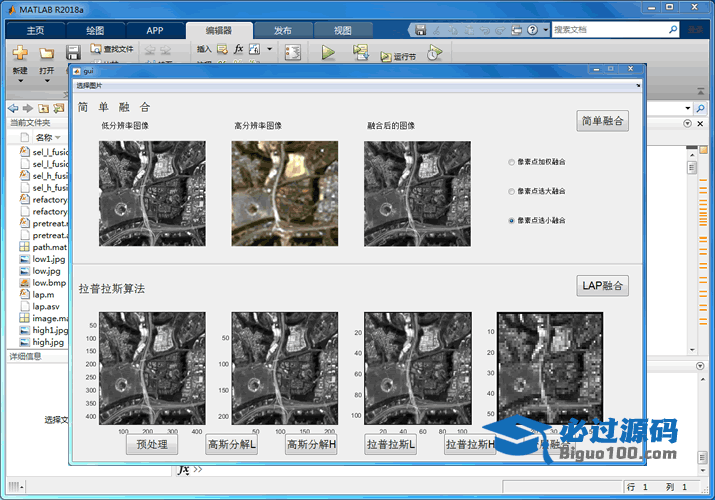
Task: Select 像素点加权融合 radio button
Action: pyautogui.click(x=511, y=162)
